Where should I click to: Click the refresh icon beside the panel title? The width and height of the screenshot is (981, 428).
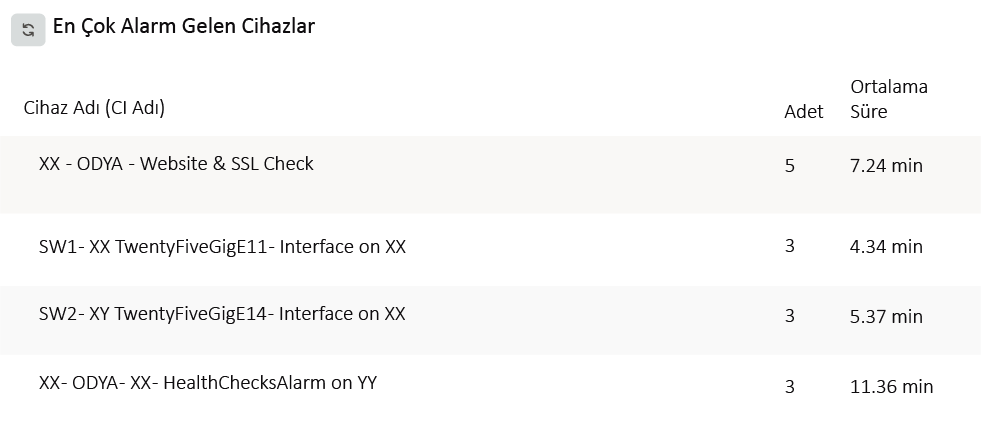click(x=28, y=30)
